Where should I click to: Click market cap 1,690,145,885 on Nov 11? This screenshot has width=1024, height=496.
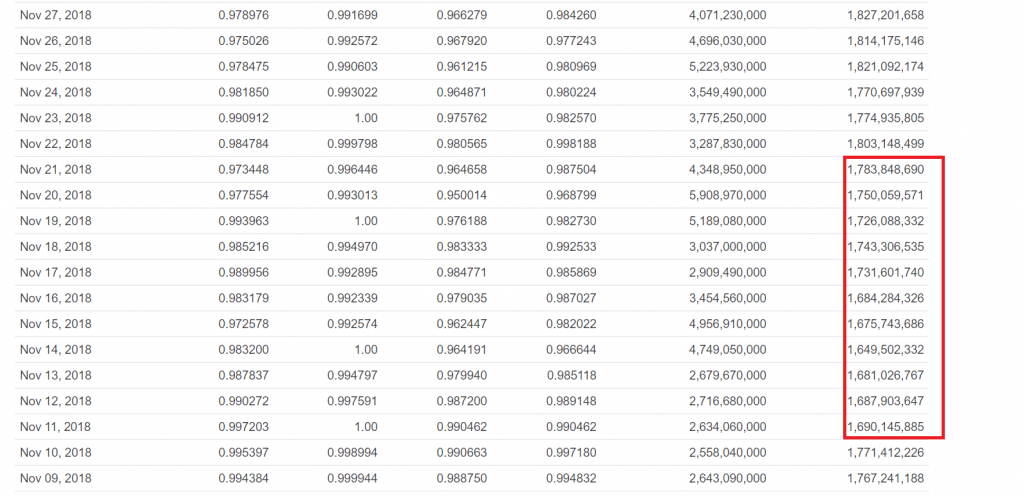(x=886, y=427)
